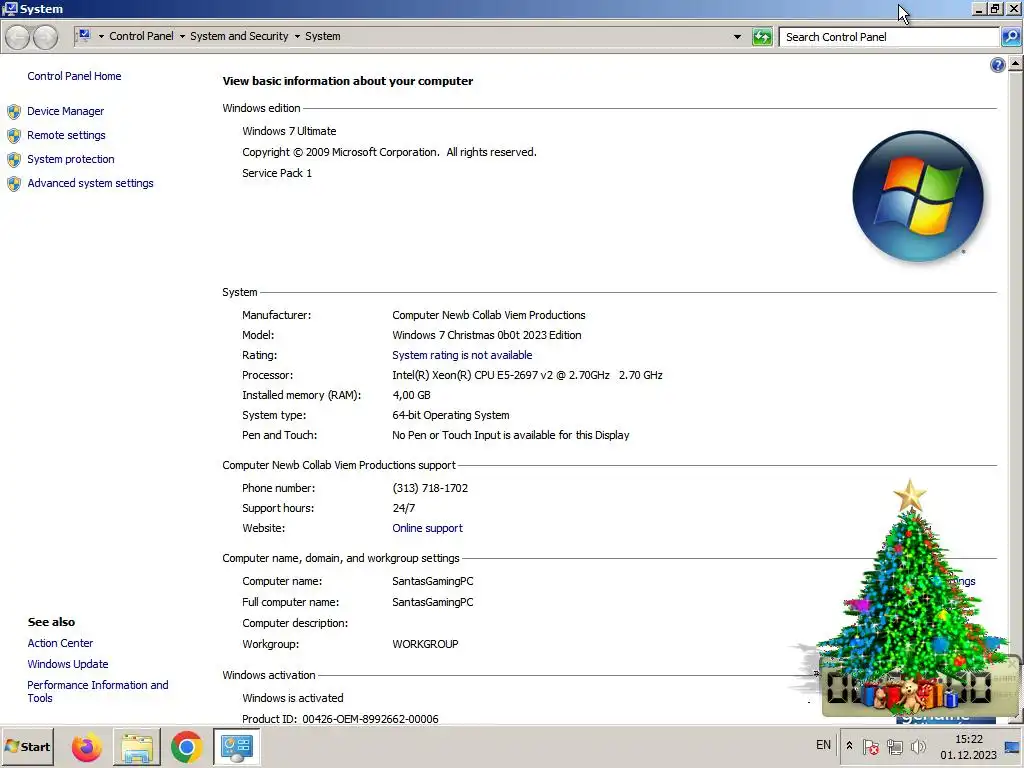Launch Google Chrome from the taskbar
Image resolution: width=1024 pixels, height=768 pixels.
tap(186, 747)
